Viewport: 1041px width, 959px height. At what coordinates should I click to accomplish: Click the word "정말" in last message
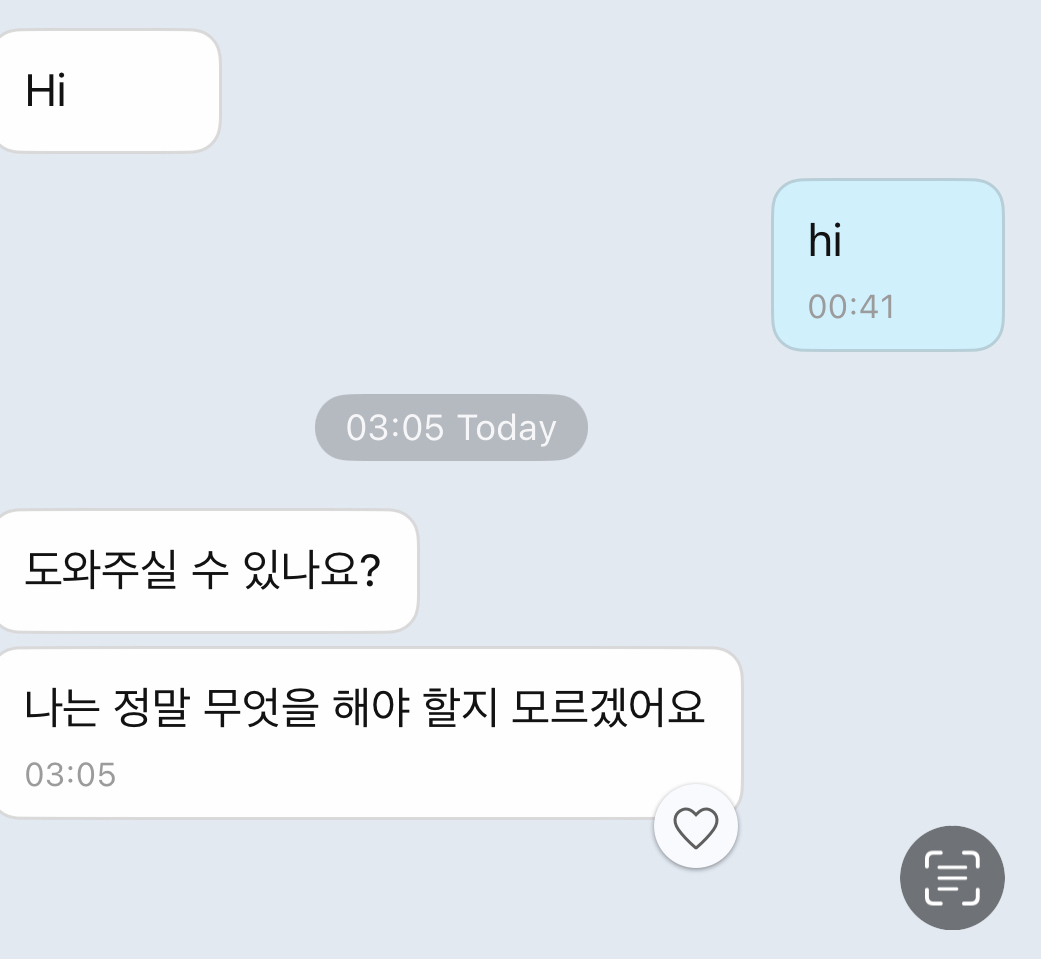152,709
